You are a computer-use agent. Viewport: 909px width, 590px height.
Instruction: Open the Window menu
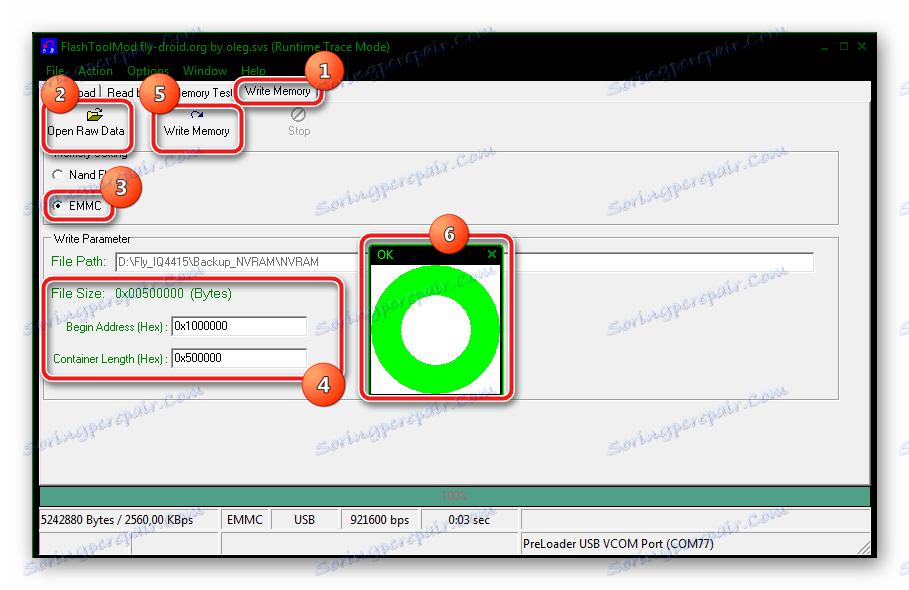[205, 71]
